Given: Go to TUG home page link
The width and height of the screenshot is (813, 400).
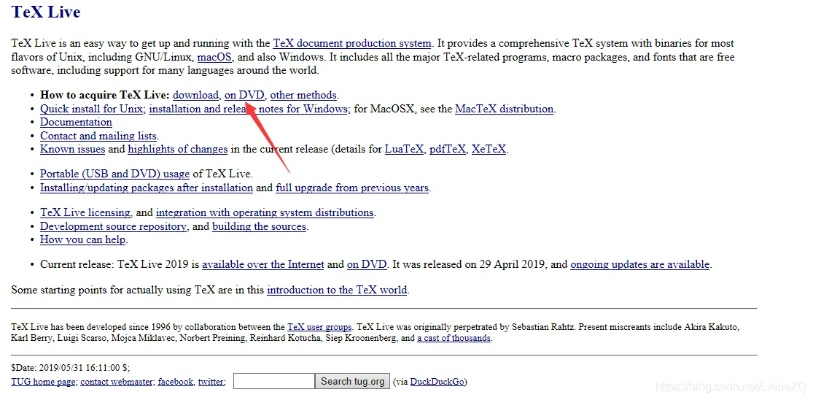Looking at the screenshot, I should click(x=44, y=382).
